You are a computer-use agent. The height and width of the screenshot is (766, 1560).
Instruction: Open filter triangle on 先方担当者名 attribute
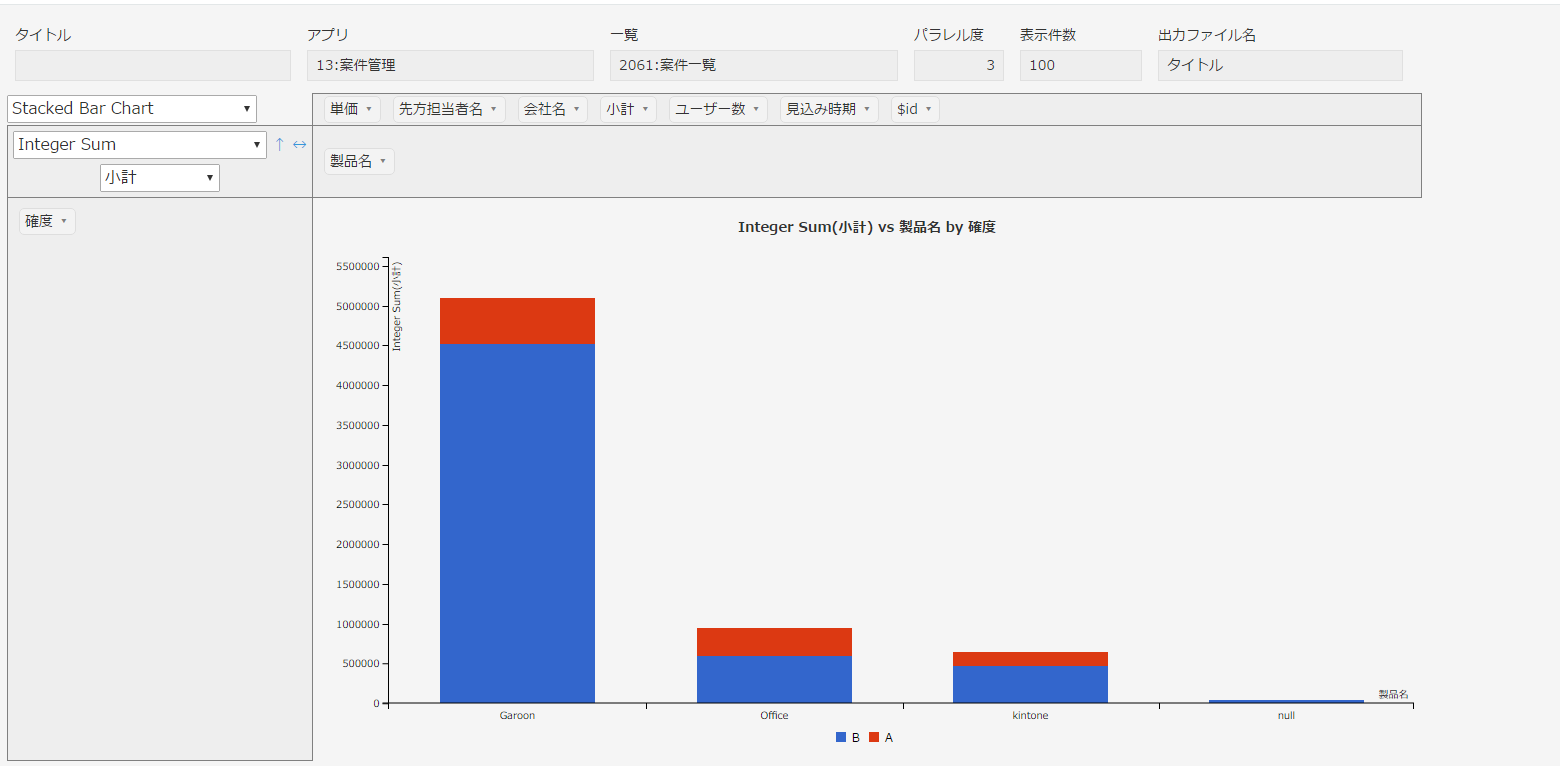(493, 109)
